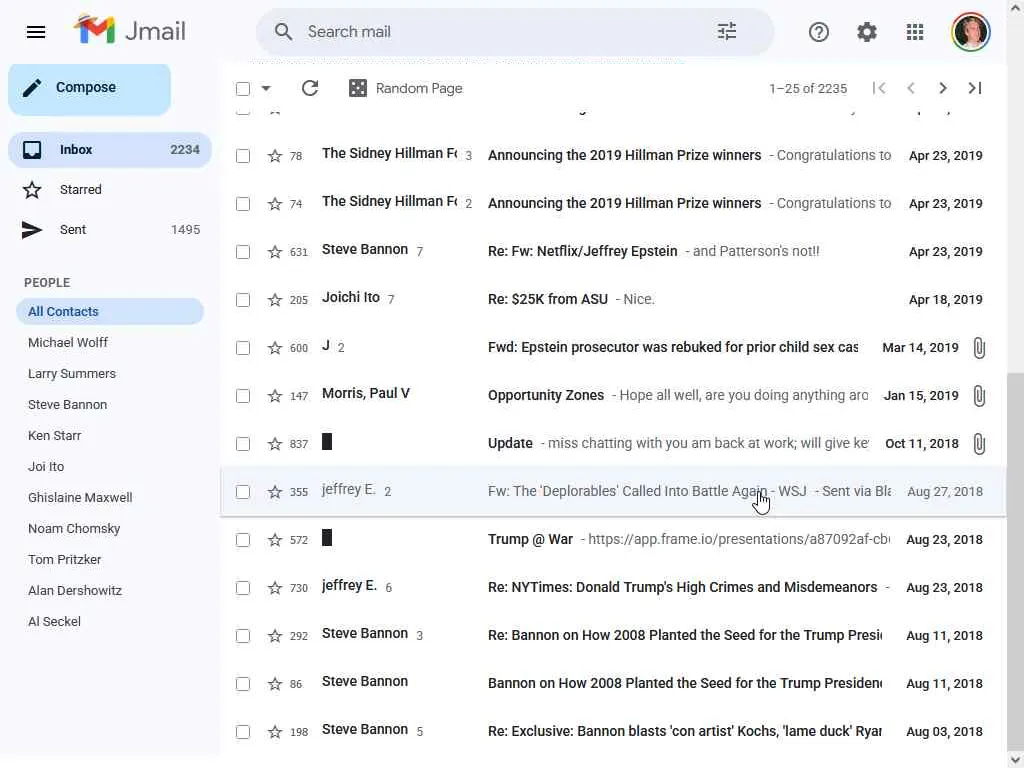Open Re: NYTimes Donald Trump's High Crimes email
Viewport: 1024px width, 768px height.
[x=682, y=587]
